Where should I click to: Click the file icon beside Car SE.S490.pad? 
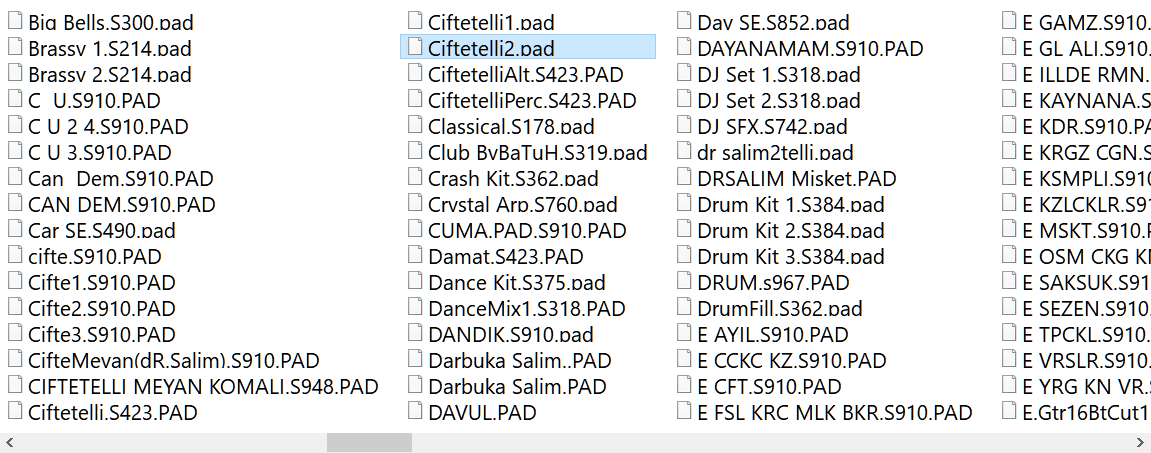[15, 229]
